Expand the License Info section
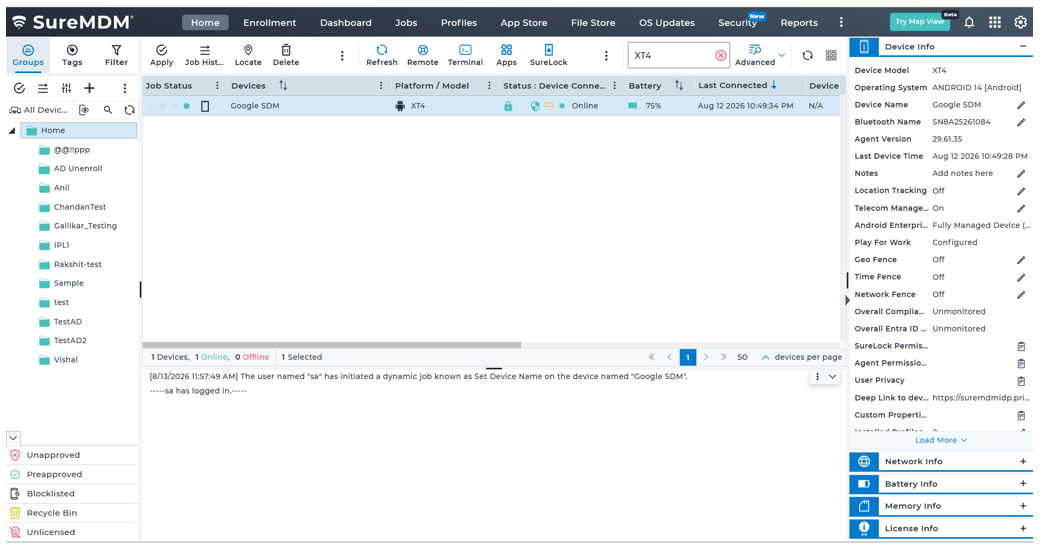 tap(1023, 528)
